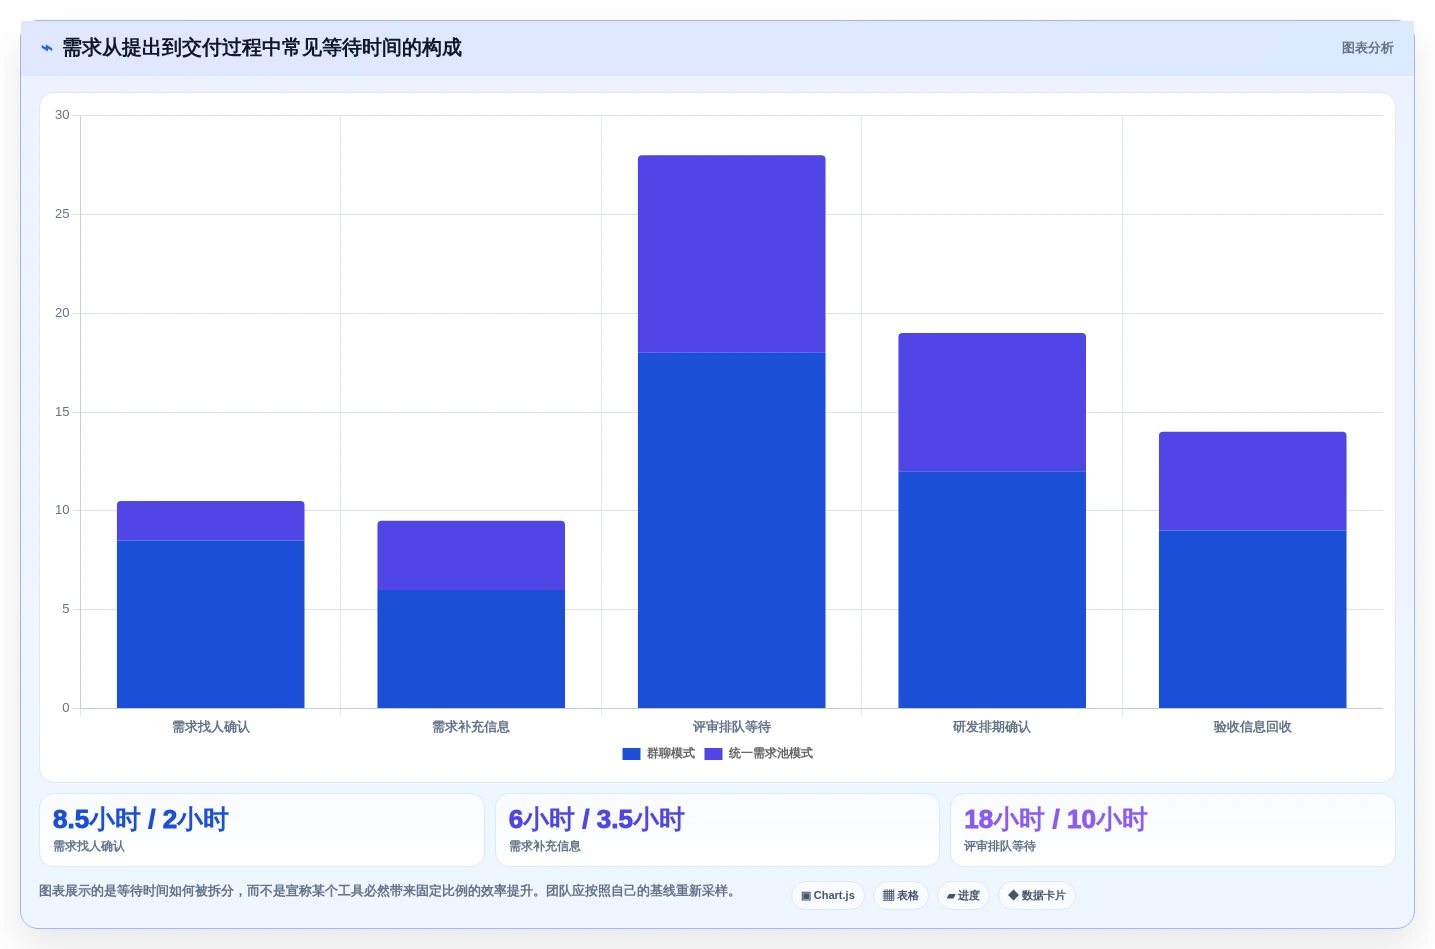Click the lightning icon beside the chart title
Image resolution: width=1435 pixels, height=949 pixels.
[46, 48]
